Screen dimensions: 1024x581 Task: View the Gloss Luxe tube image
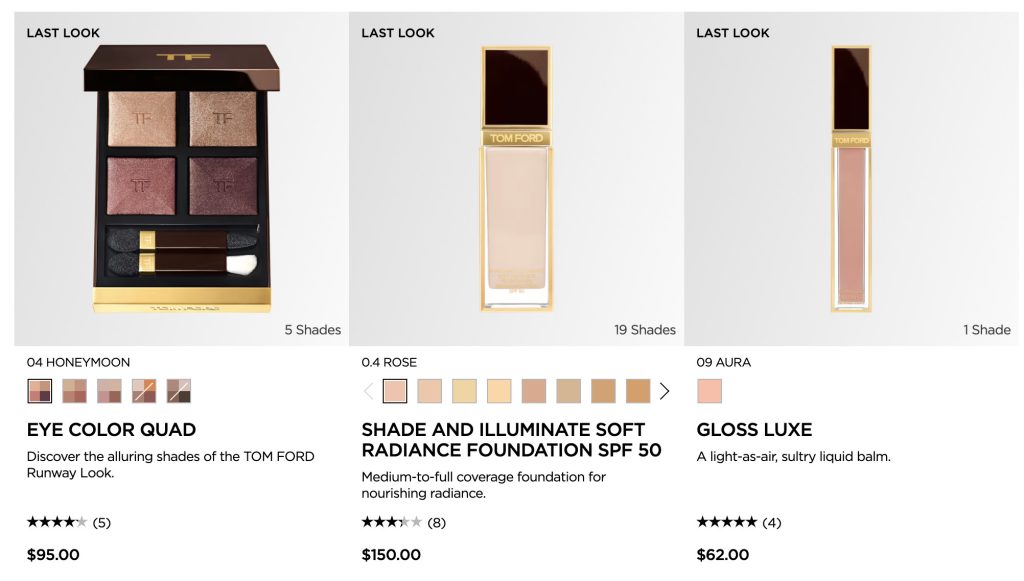click(851, 178)
